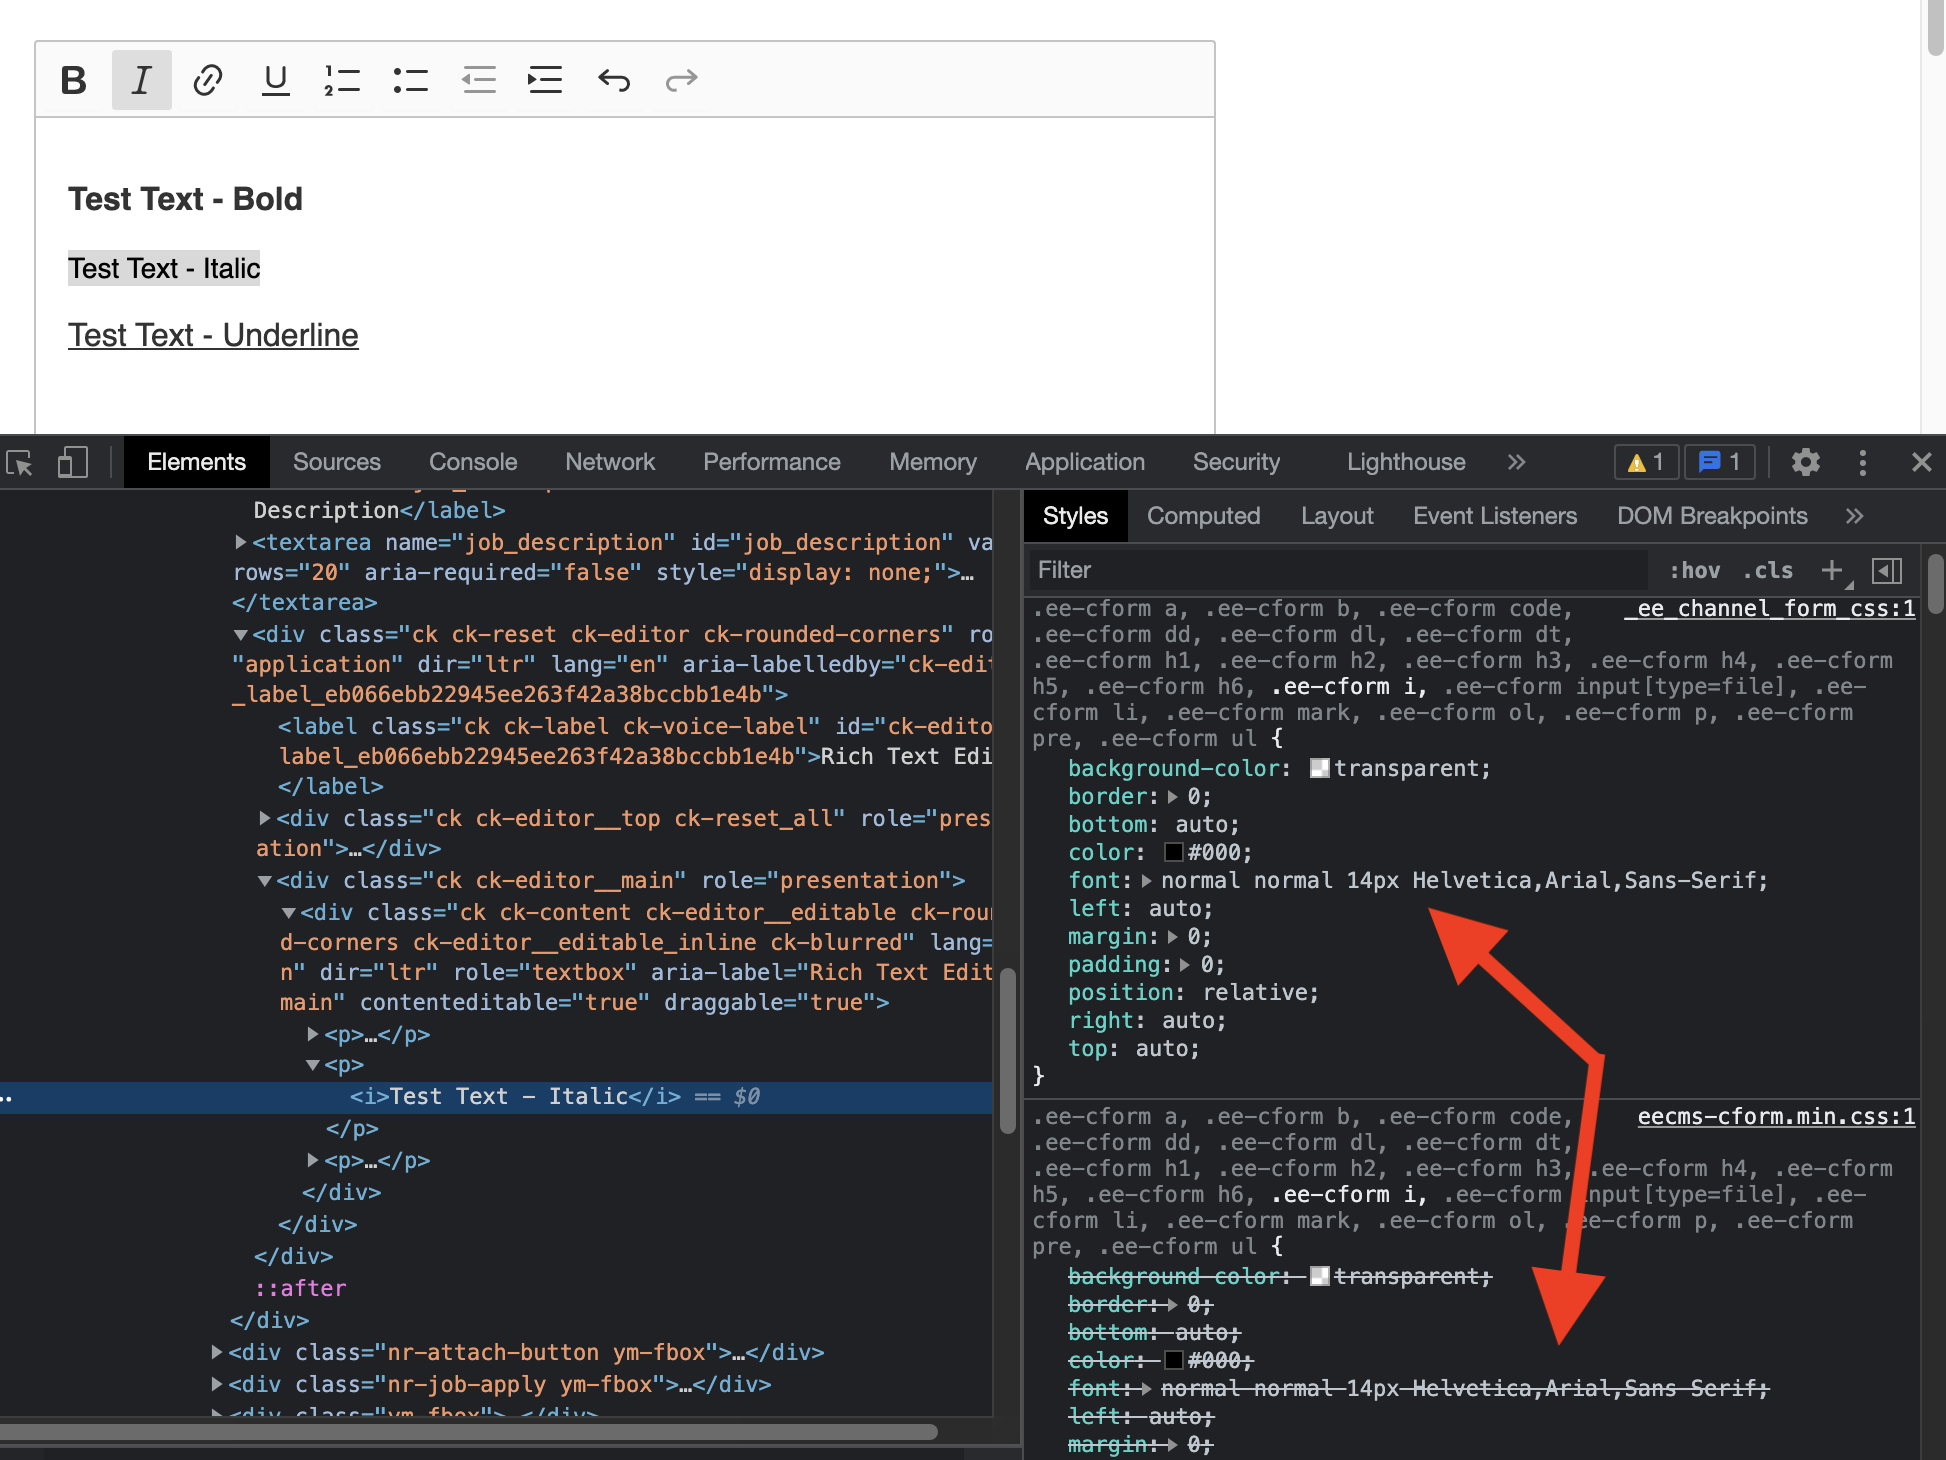Viewport: 1946px width, 1460px height.
Task: Click the Bold formatting icon
Action: (x=74, y=80)
